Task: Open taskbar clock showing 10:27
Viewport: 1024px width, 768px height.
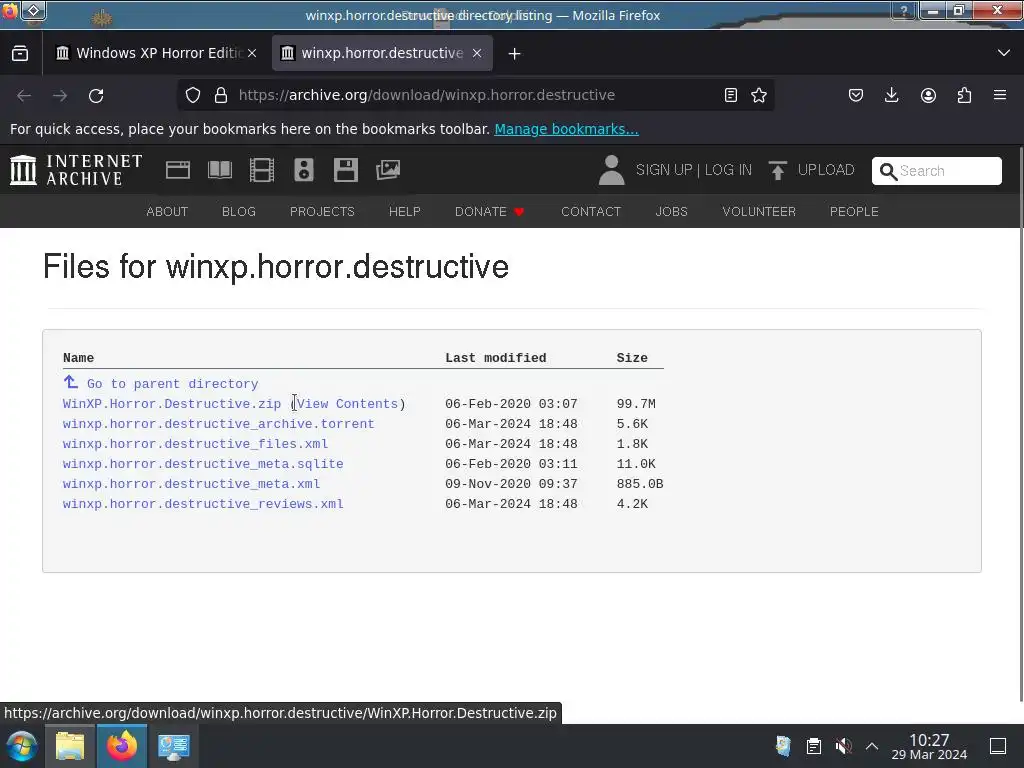Action: pos(929,746)
